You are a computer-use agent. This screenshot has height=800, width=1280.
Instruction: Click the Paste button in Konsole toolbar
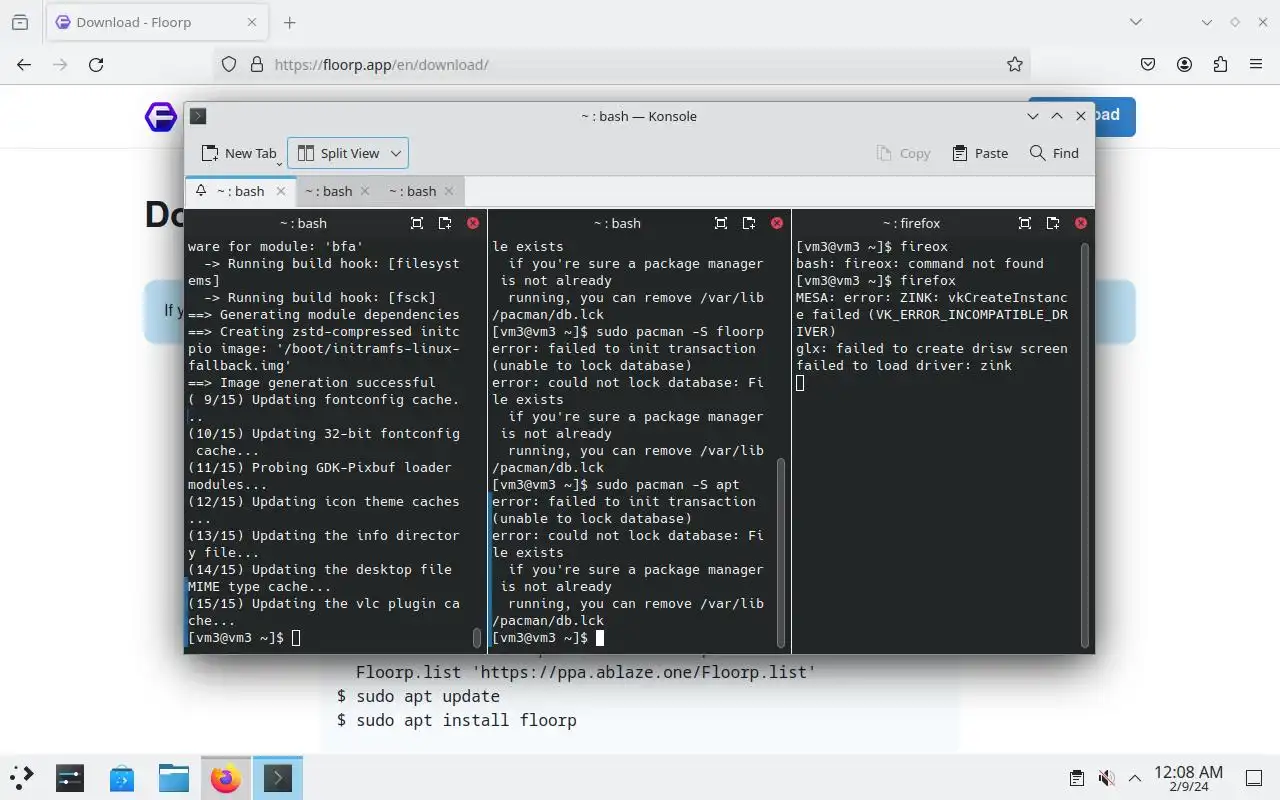point(980,153)
